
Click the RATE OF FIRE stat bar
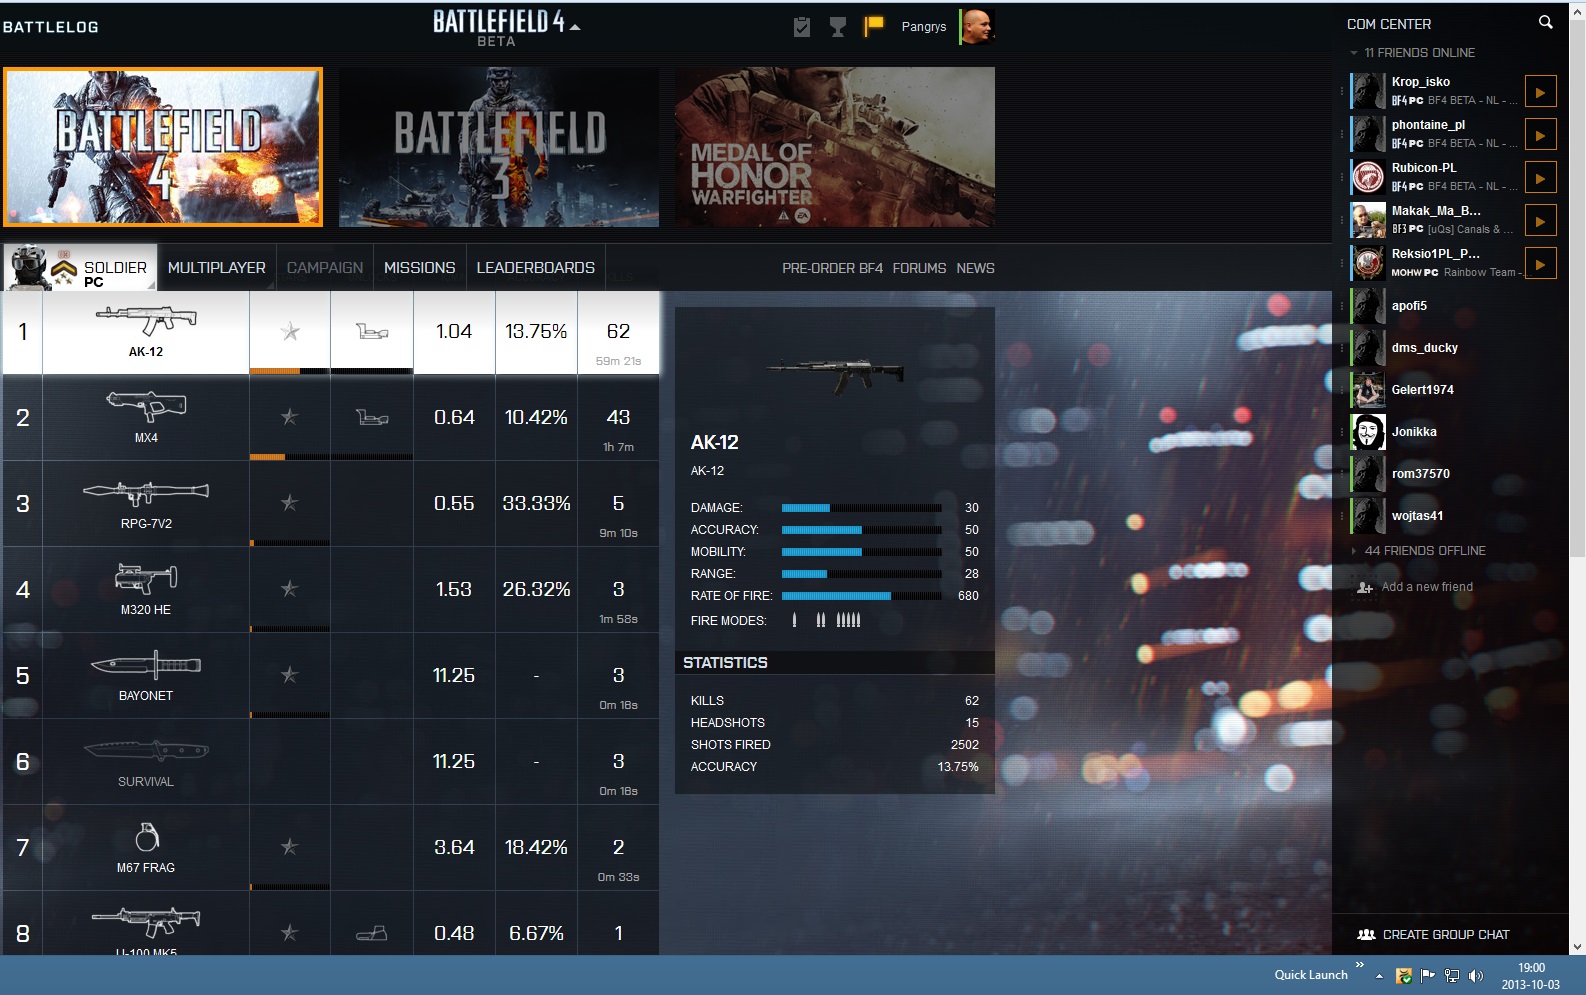tap(861, 596)
